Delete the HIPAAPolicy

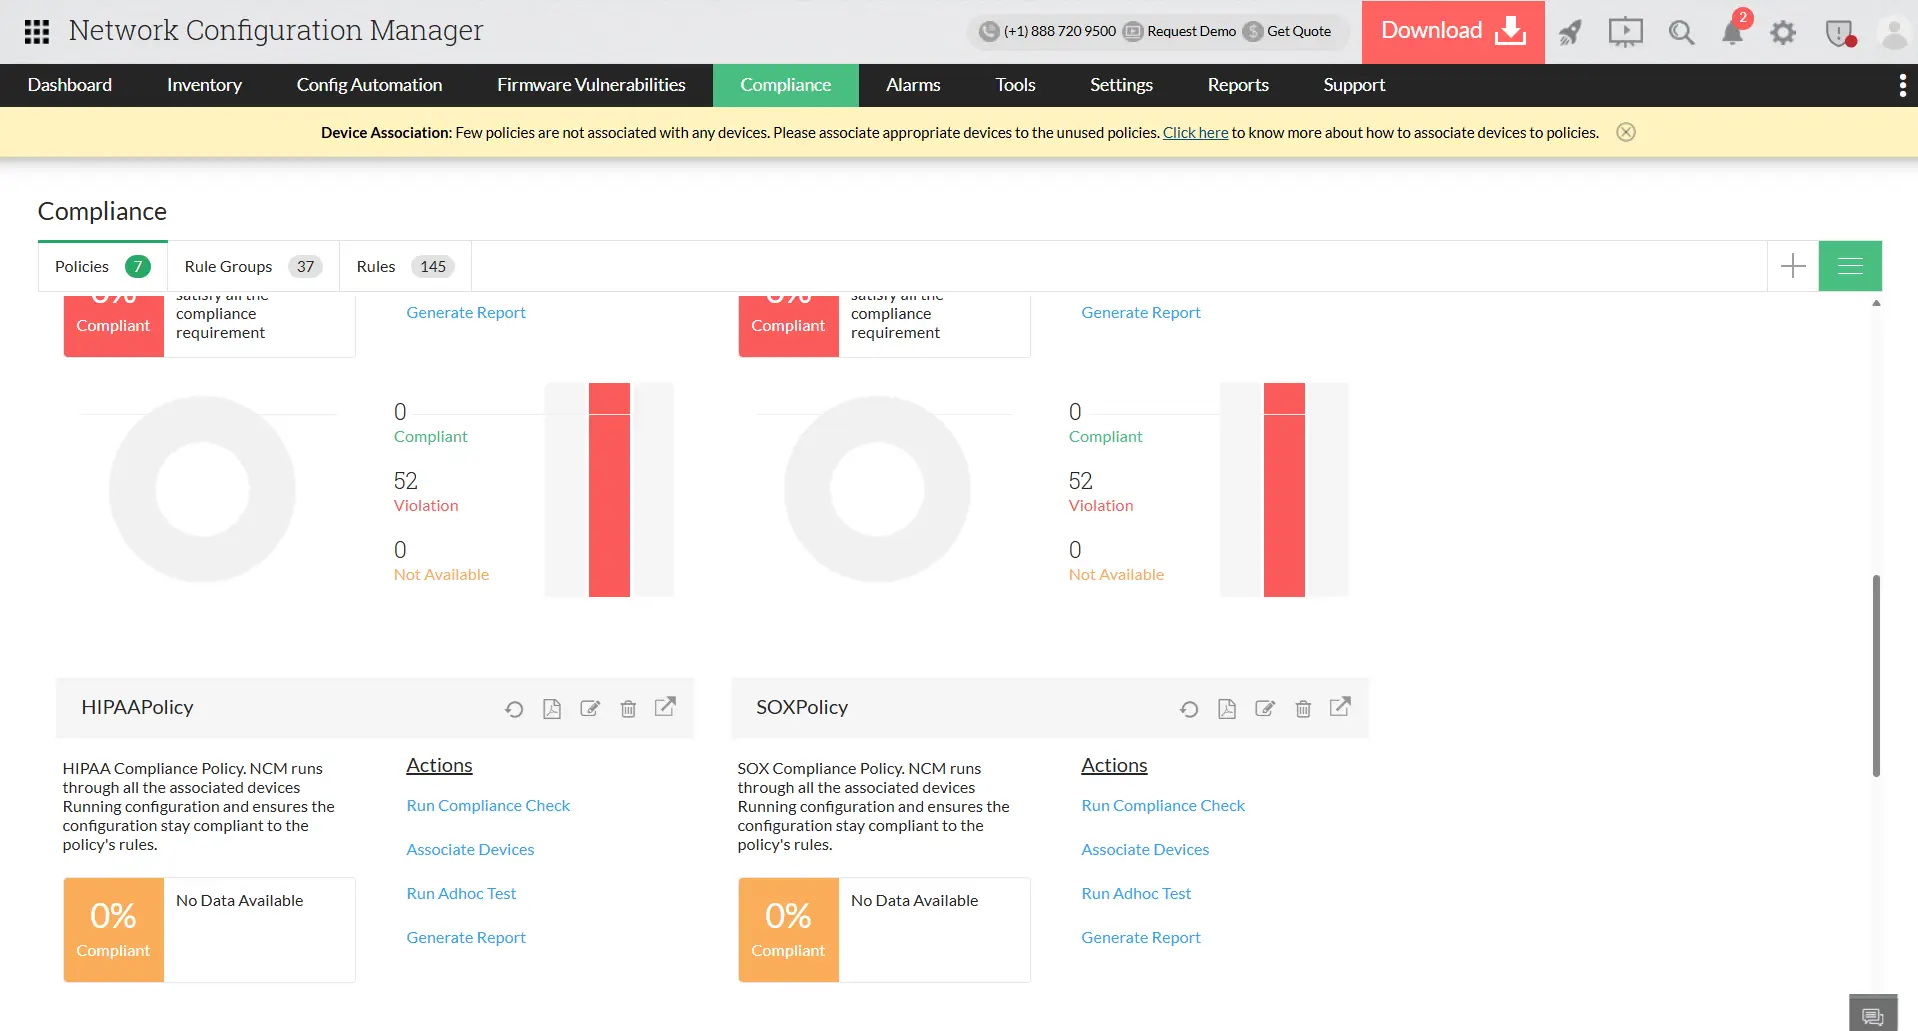[x=628, y=708]
